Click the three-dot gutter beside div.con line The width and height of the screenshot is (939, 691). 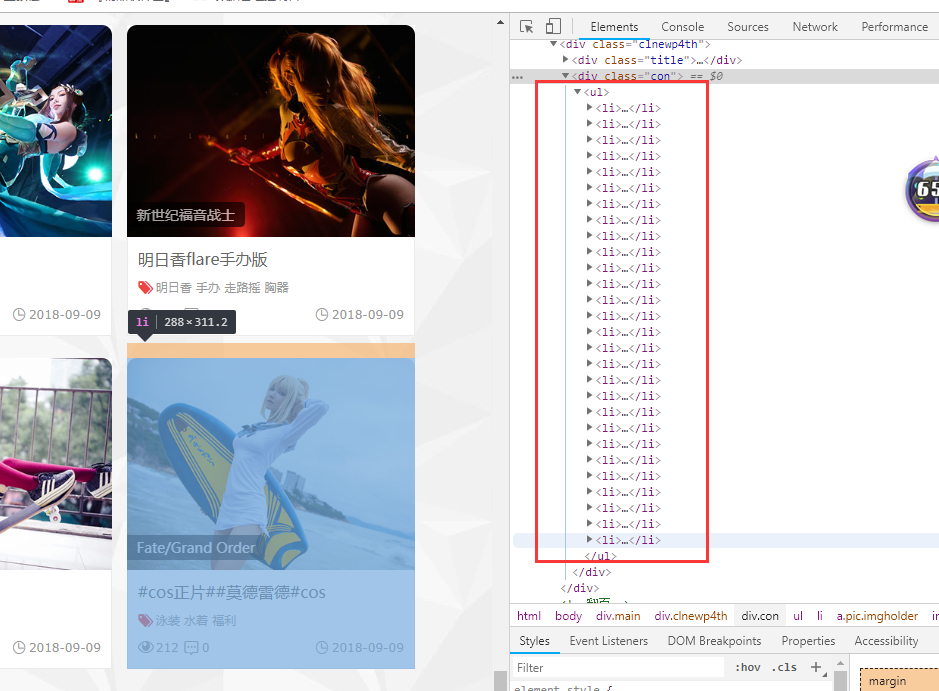pos(517,77)
